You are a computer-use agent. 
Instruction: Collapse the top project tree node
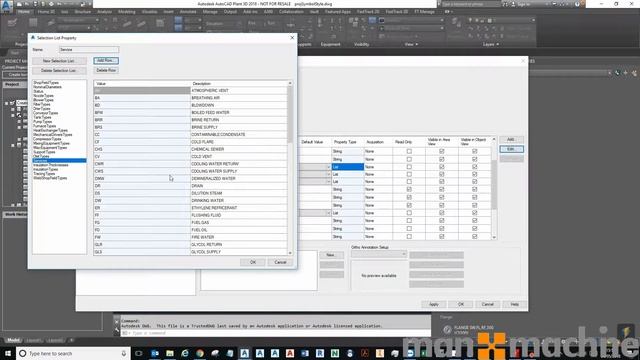7,103
